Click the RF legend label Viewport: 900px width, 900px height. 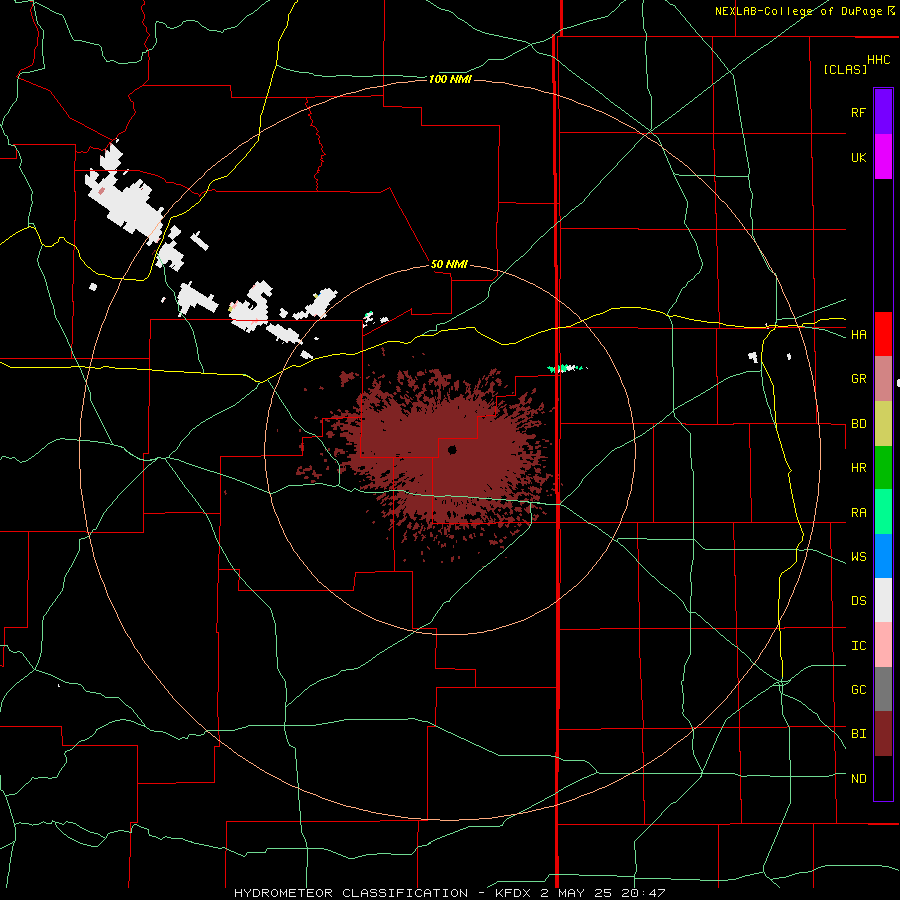point(858,112)
